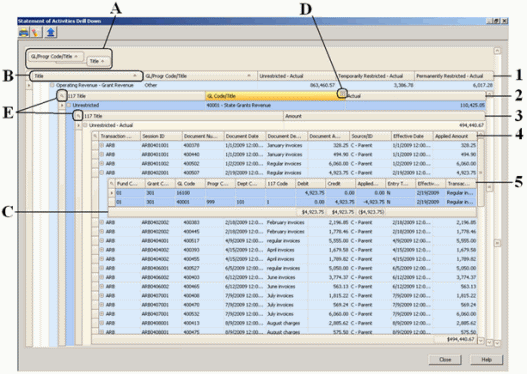Screen dimensions: 527x374
Task: Click the pencil edit toolbar icon
Action: click(36, 33)
